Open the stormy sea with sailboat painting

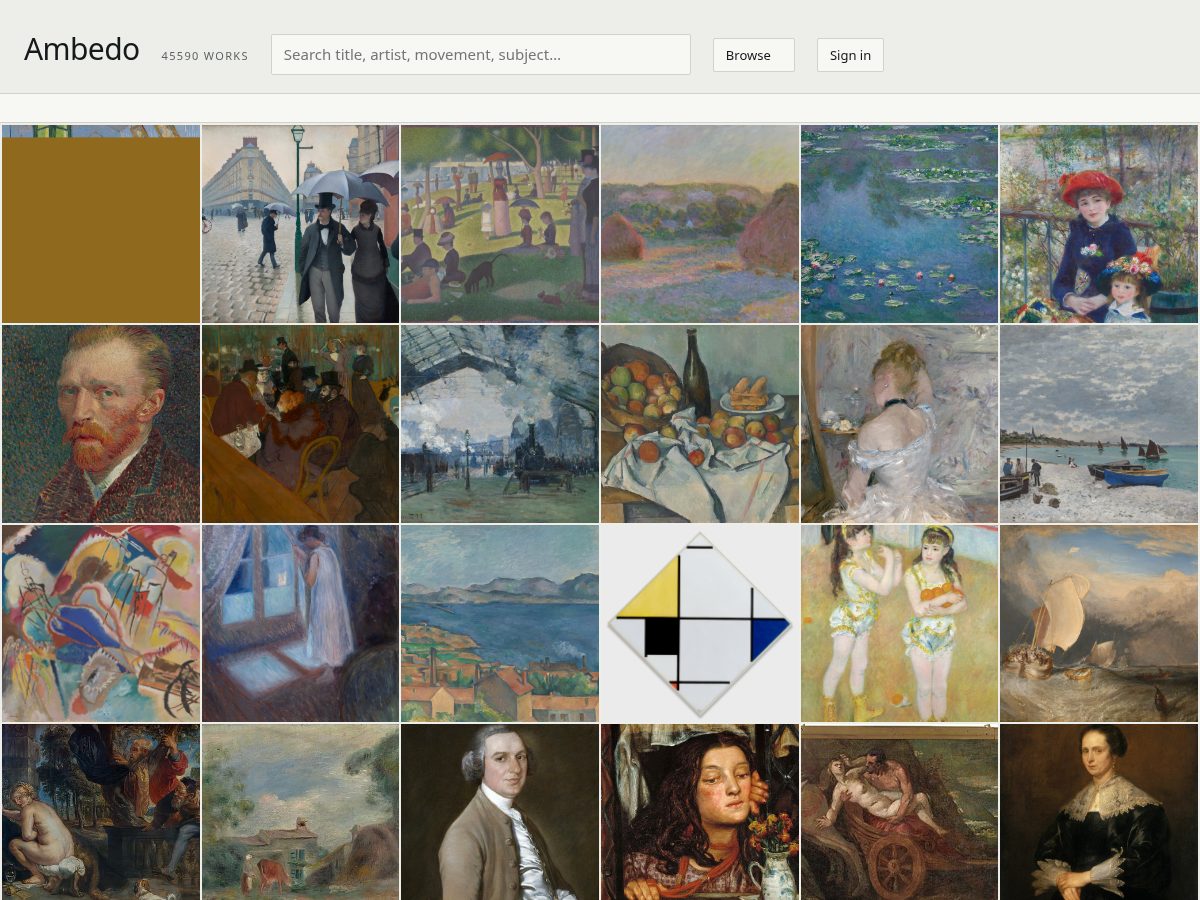[x=1099, y=624]
